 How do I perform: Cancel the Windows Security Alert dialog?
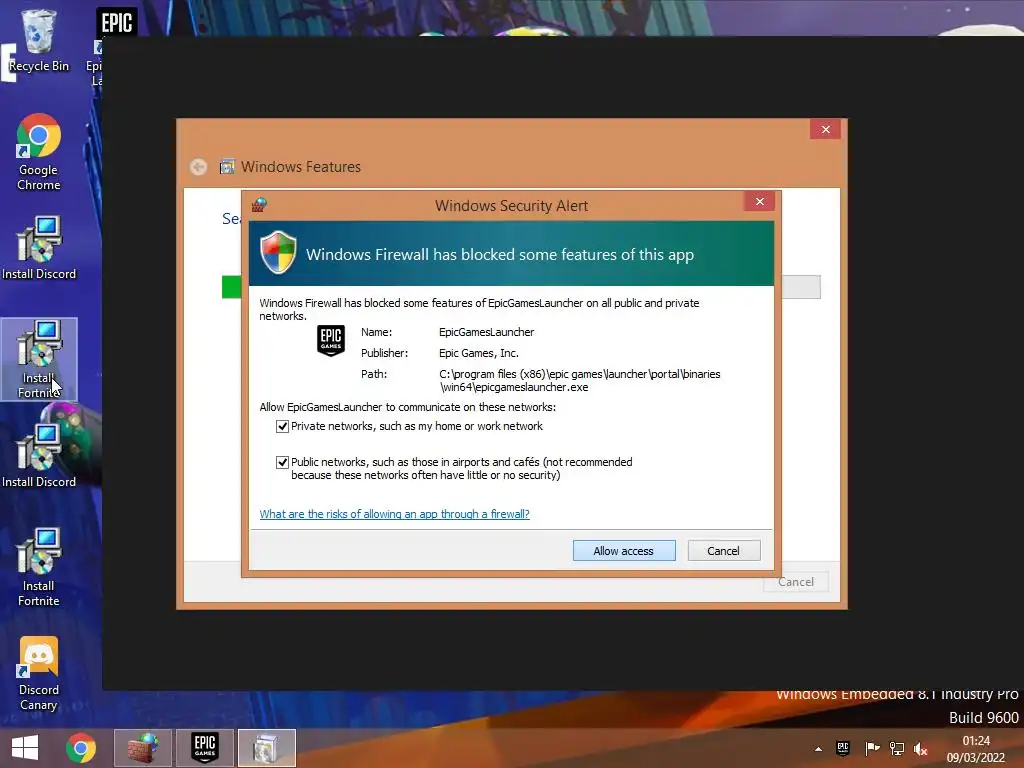pos(724,551)
